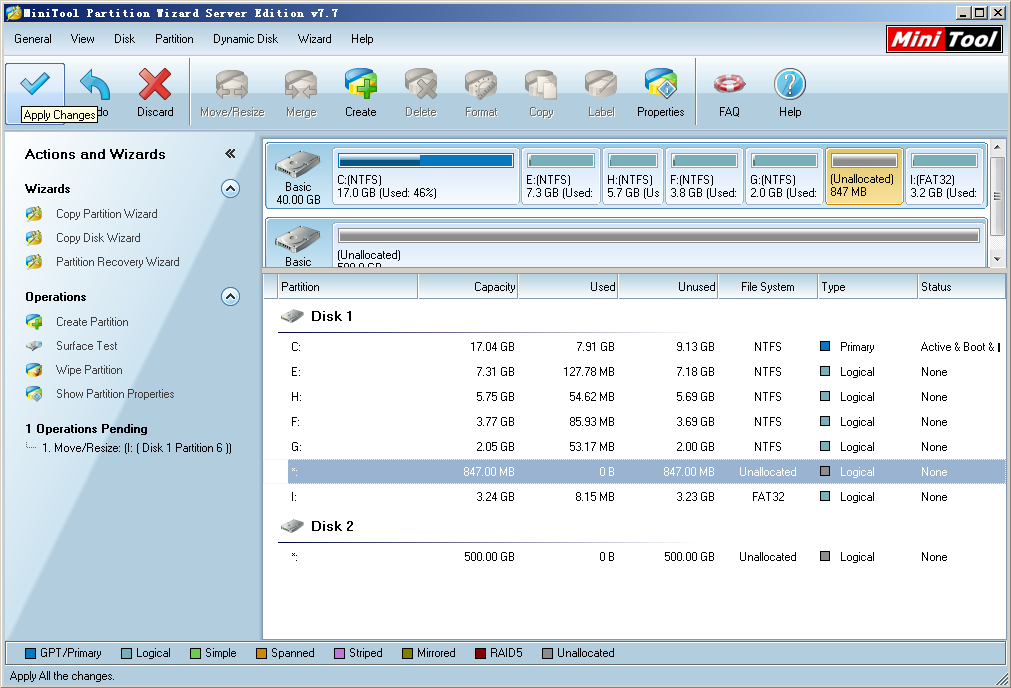Select H:(NTFS) partition block in disk map
Viewport: 1011px width, 688px height.
[x=633, y=176]
